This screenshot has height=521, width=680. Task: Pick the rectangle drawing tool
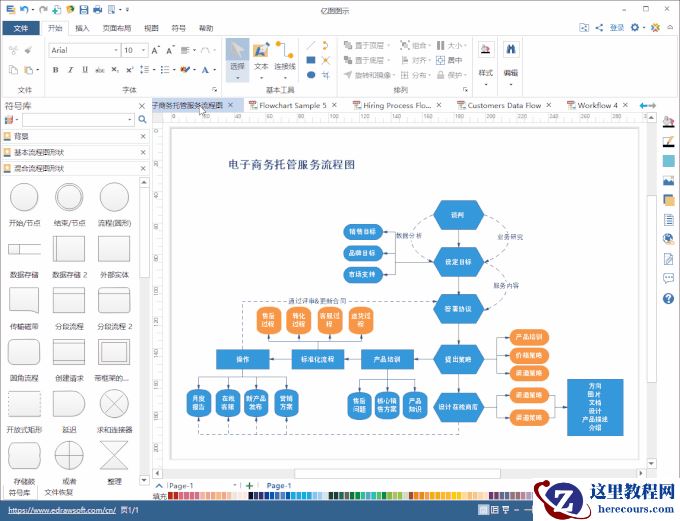point(311,60)
